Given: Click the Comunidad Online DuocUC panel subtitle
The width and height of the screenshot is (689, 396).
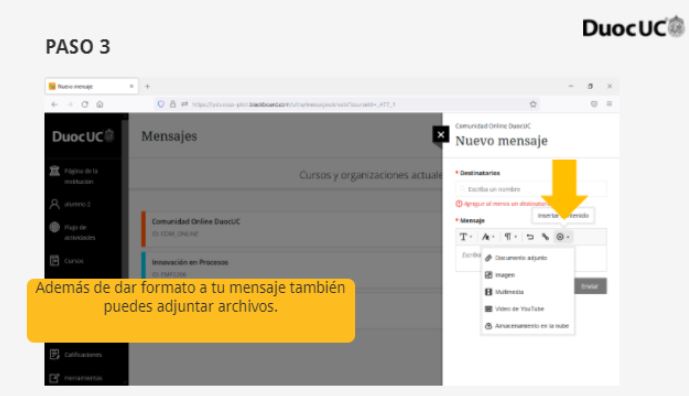Looking at the screenshot, I should pyautogui.click(x=493, y=126).
